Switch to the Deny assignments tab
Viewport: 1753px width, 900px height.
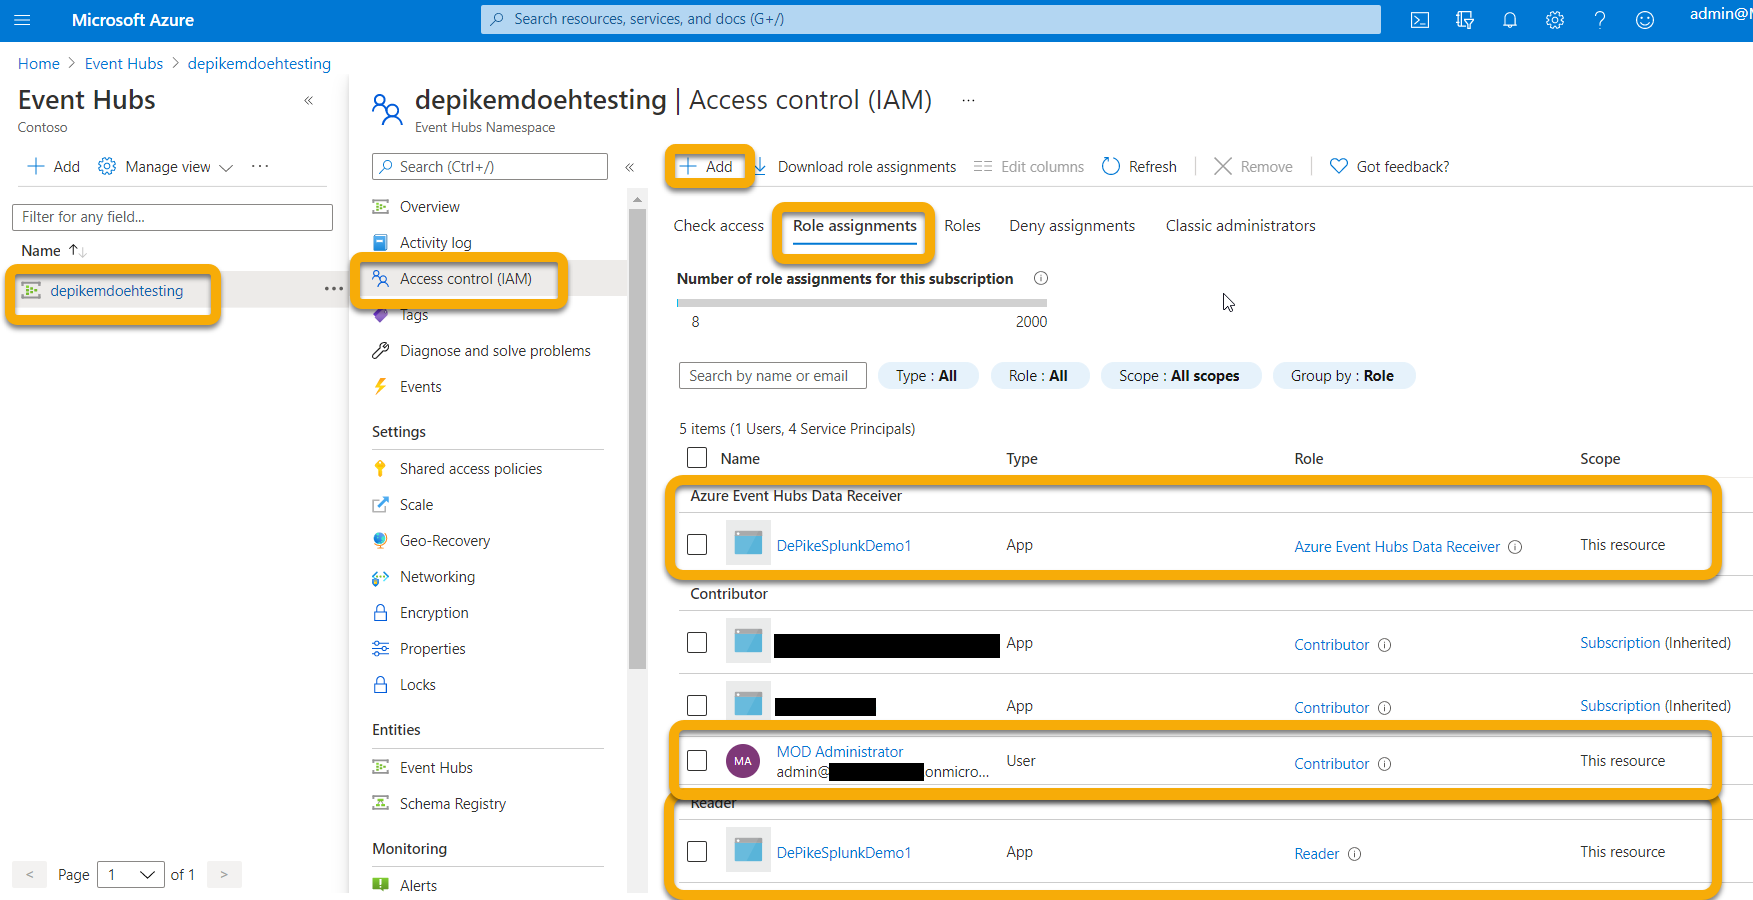[1072, 226]
